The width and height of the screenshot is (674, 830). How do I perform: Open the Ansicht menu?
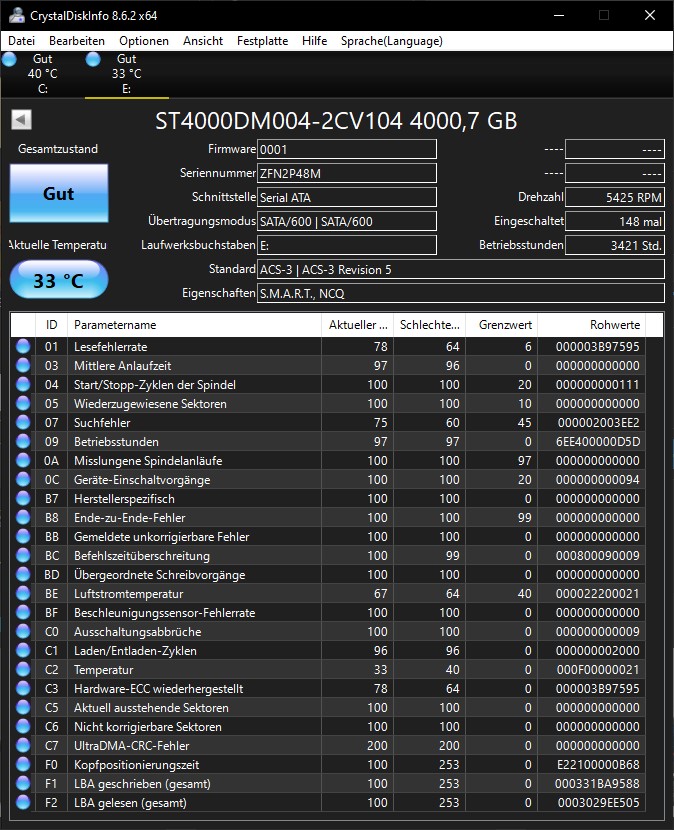[x=203, y=41]
